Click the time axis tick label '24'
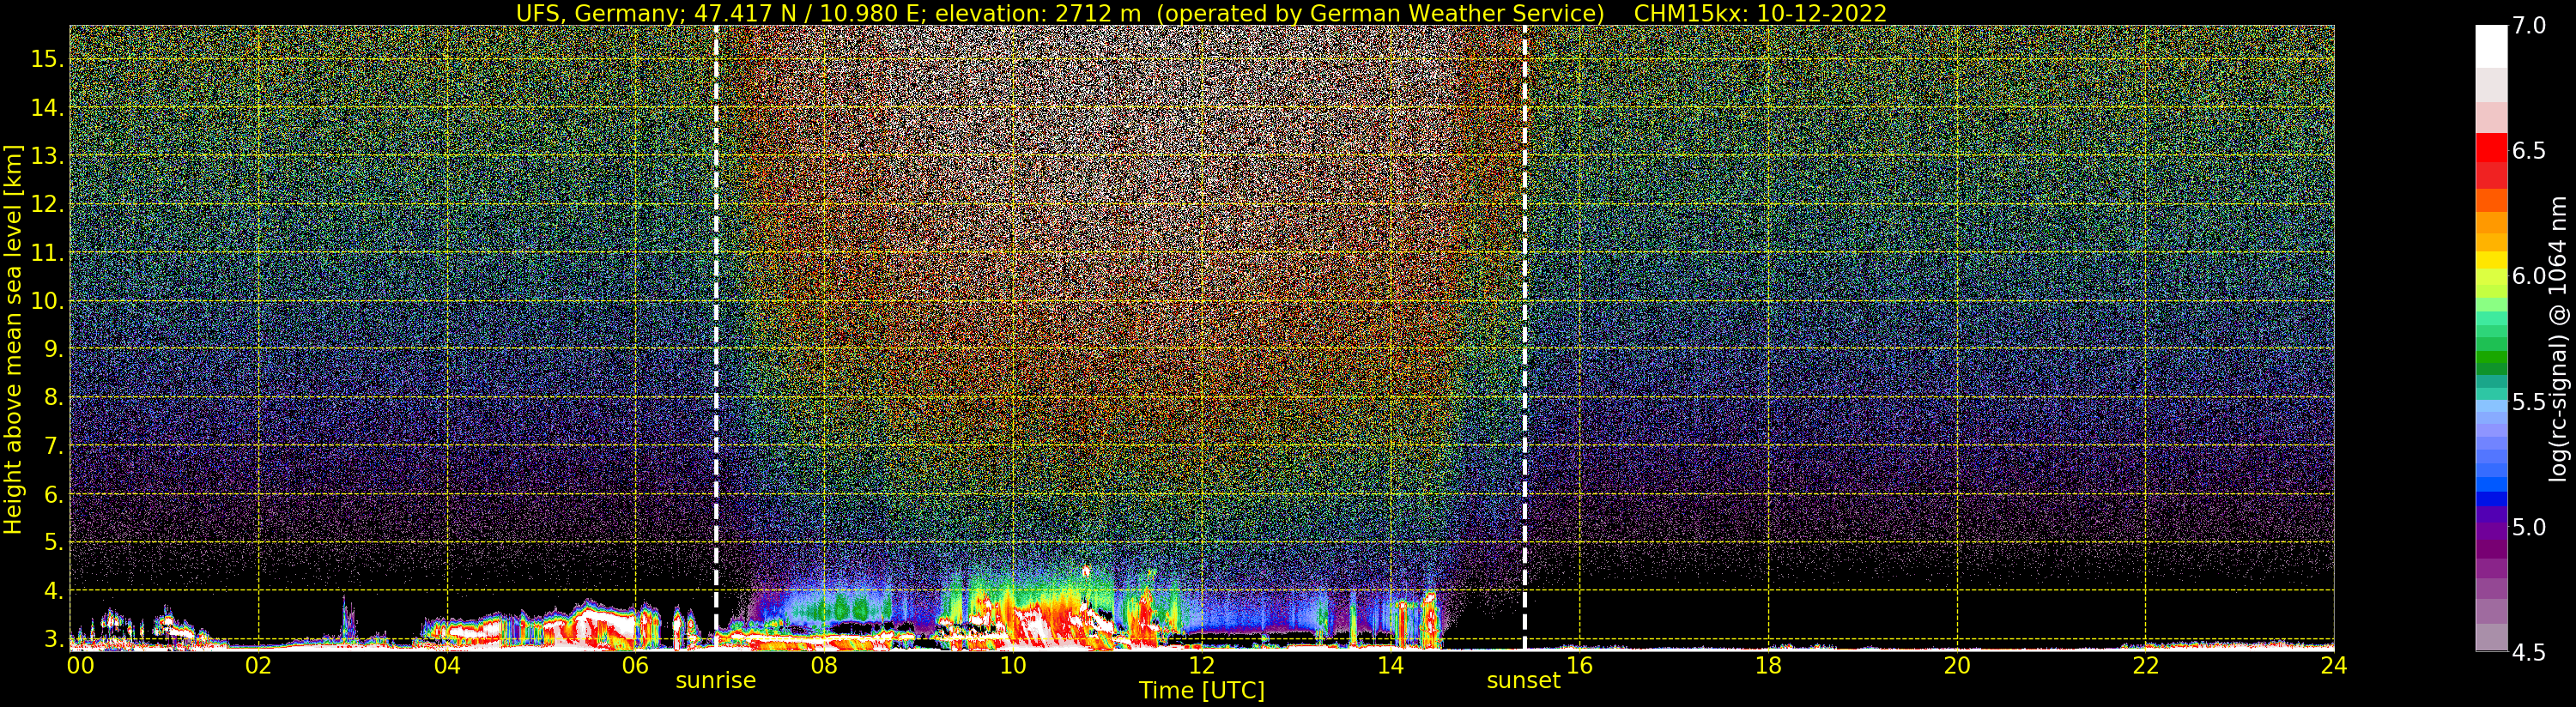This screenshot has width=2576, height=707. 2334,666
